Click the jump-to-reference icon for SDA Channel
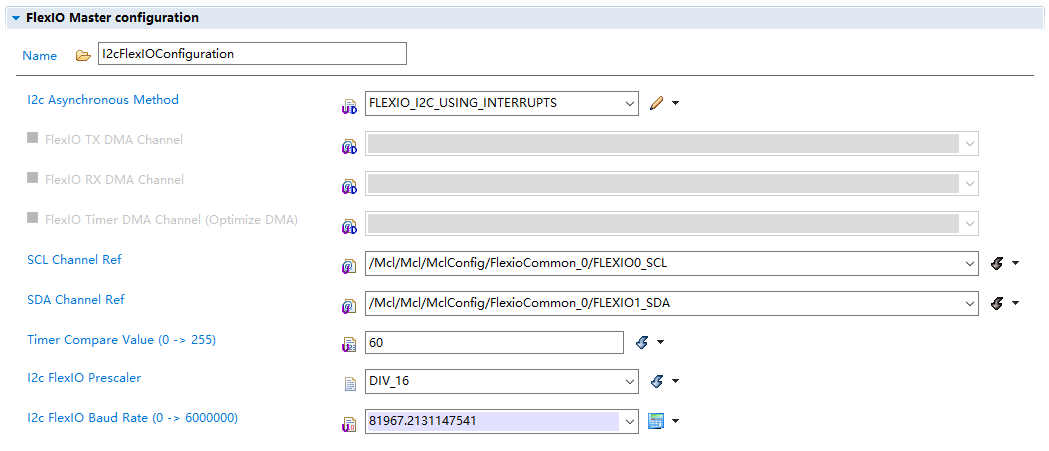 coord(997,303)
